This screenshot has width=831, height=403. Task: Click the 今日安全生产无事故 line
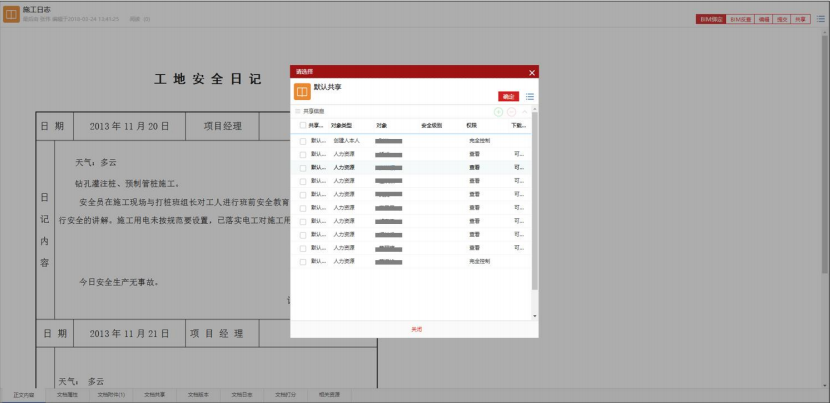[119, 282]
